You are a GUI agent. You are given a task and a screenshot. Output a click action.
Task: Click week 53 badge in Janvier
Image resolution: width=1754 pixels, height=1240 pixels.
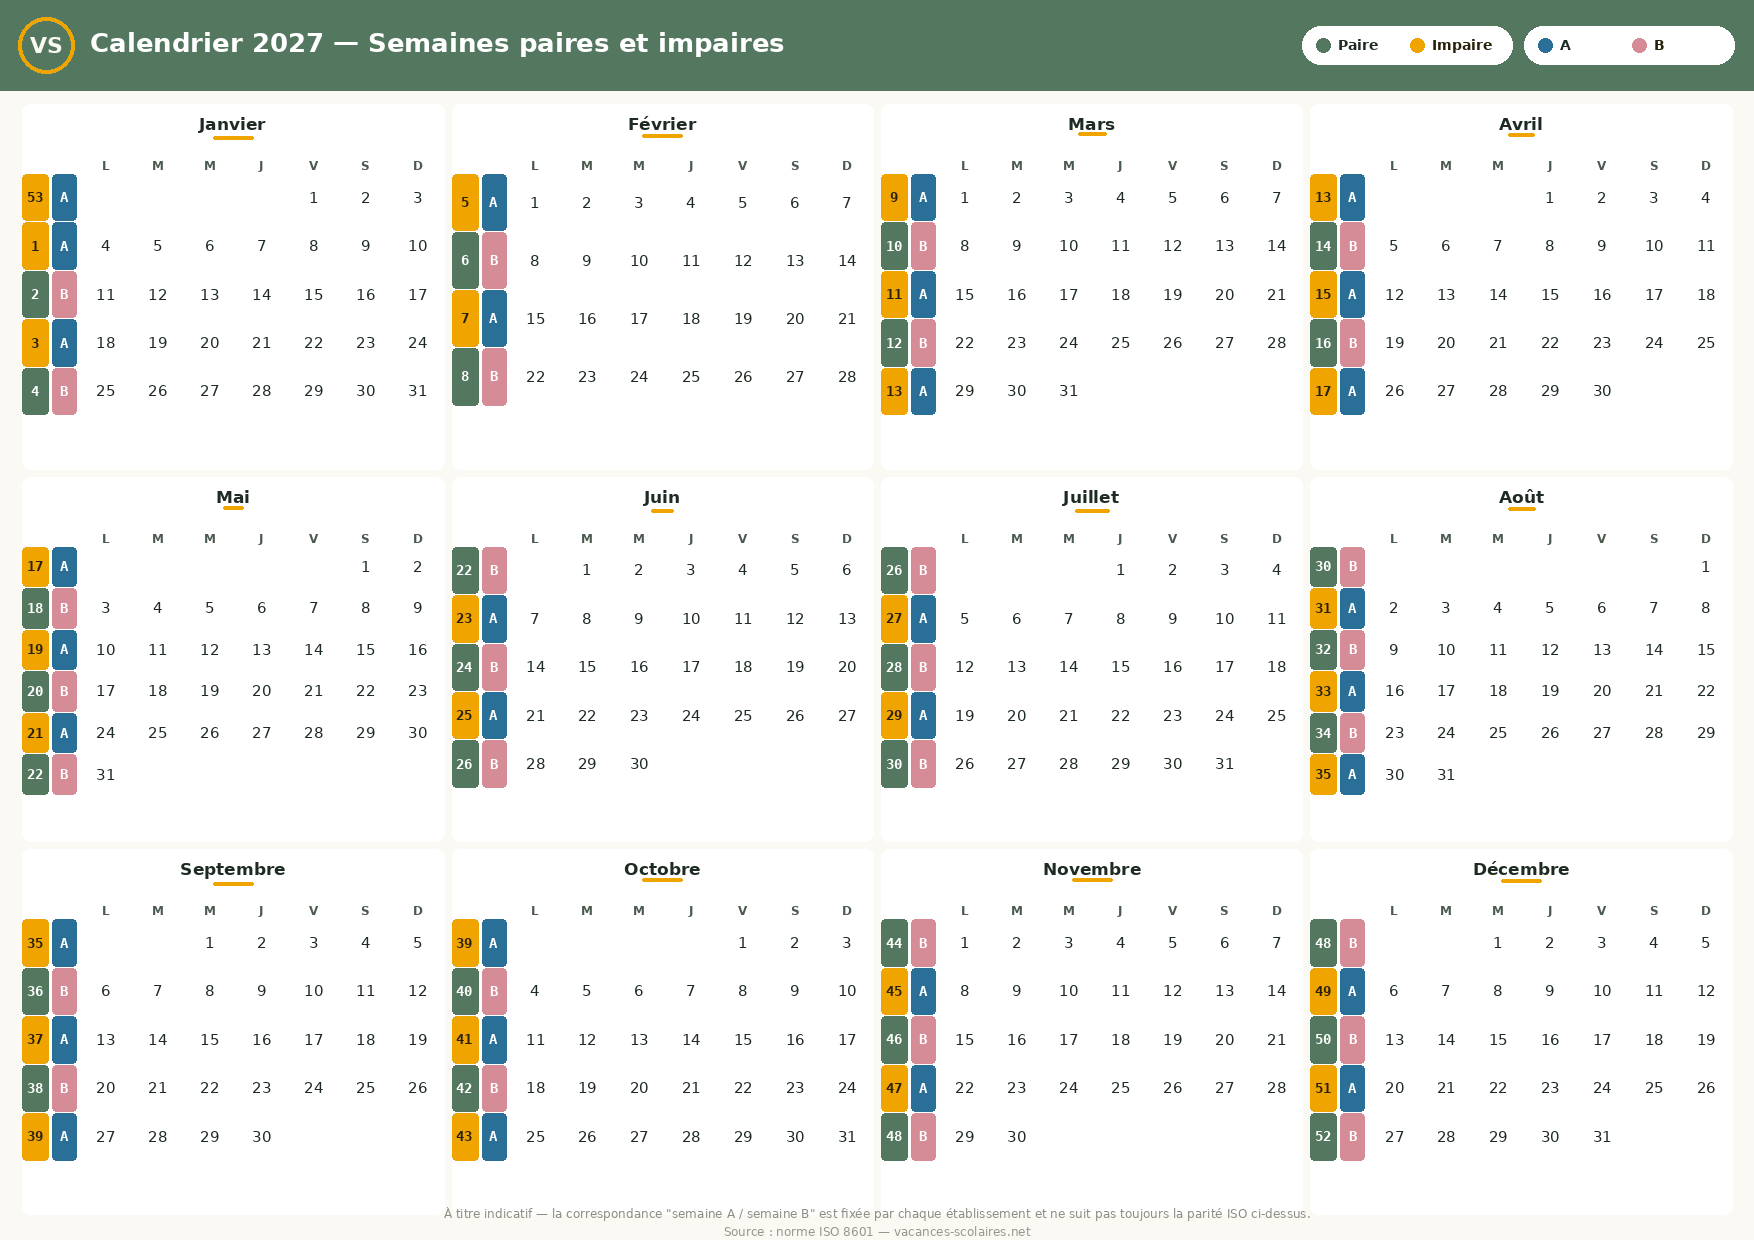pyautogui.click(x=35, y=198)
